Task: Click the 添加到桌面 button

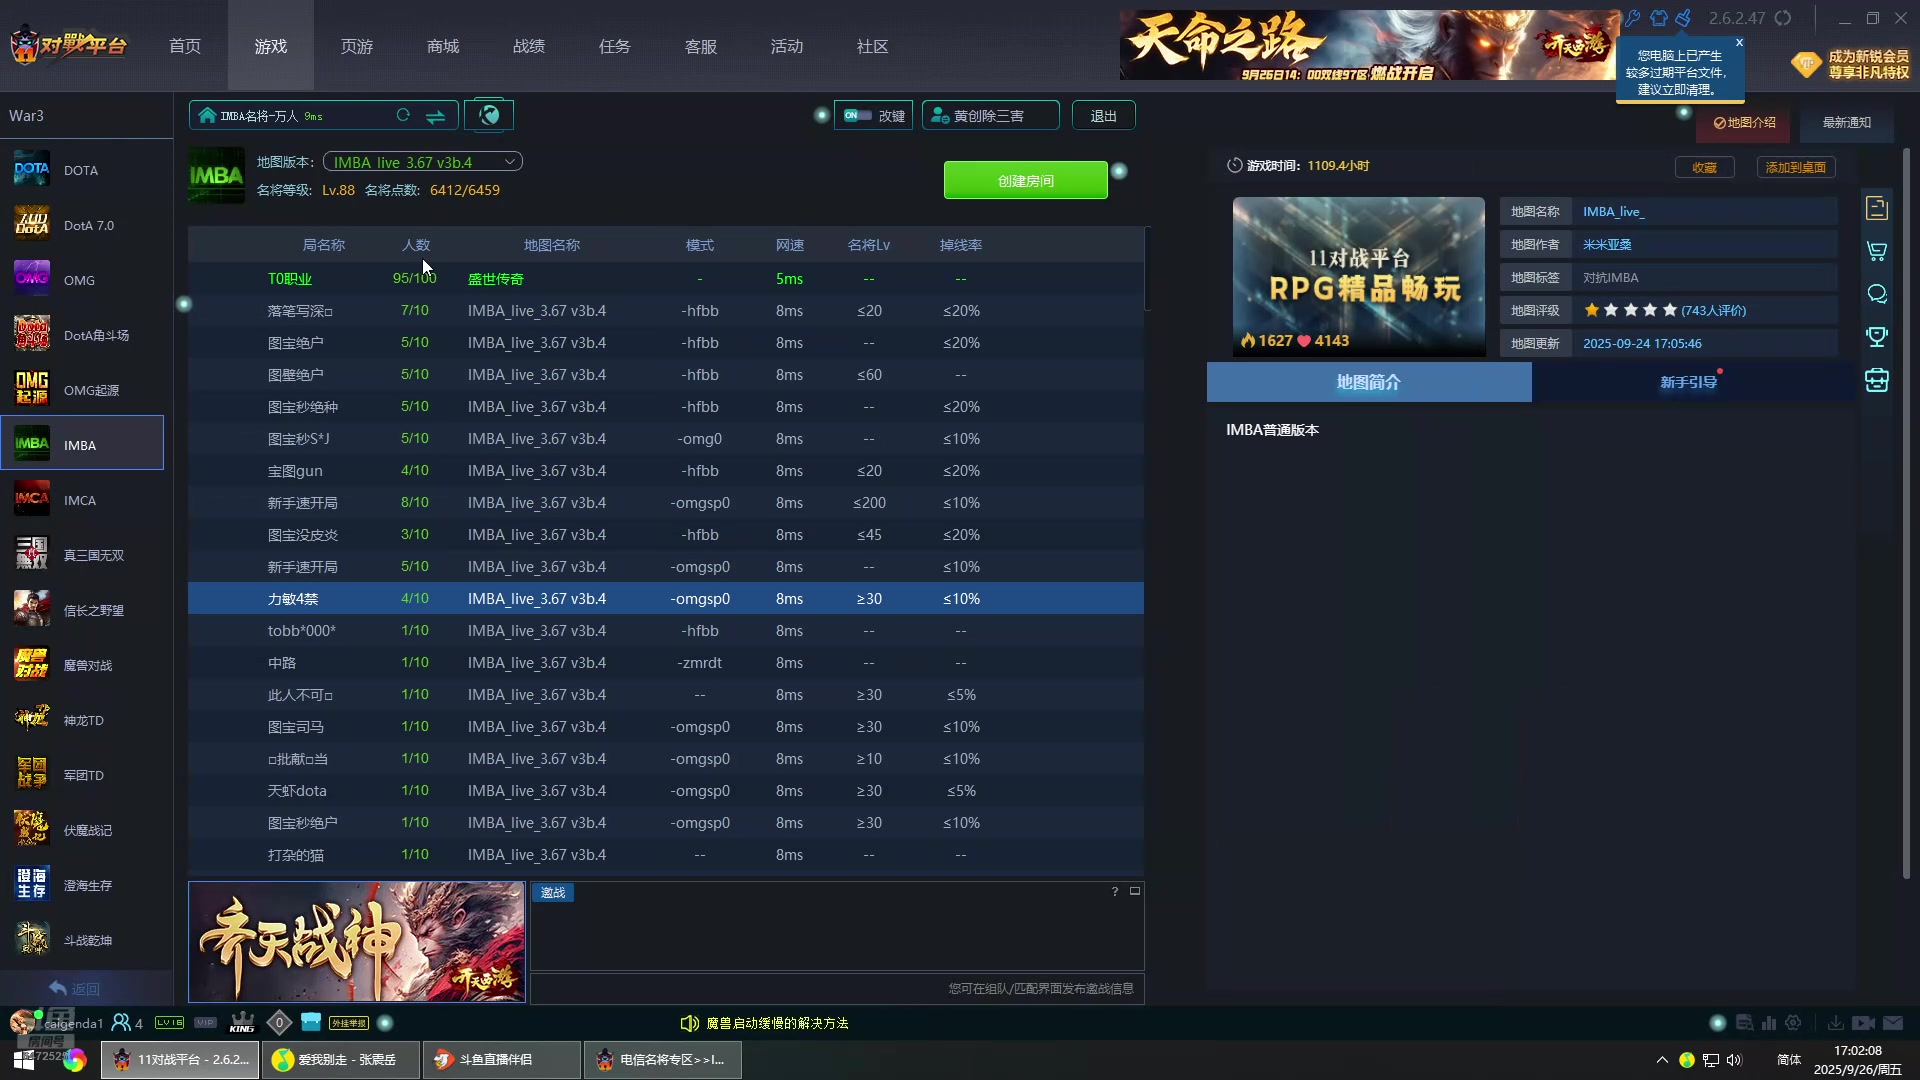Action: [1795, 168]
